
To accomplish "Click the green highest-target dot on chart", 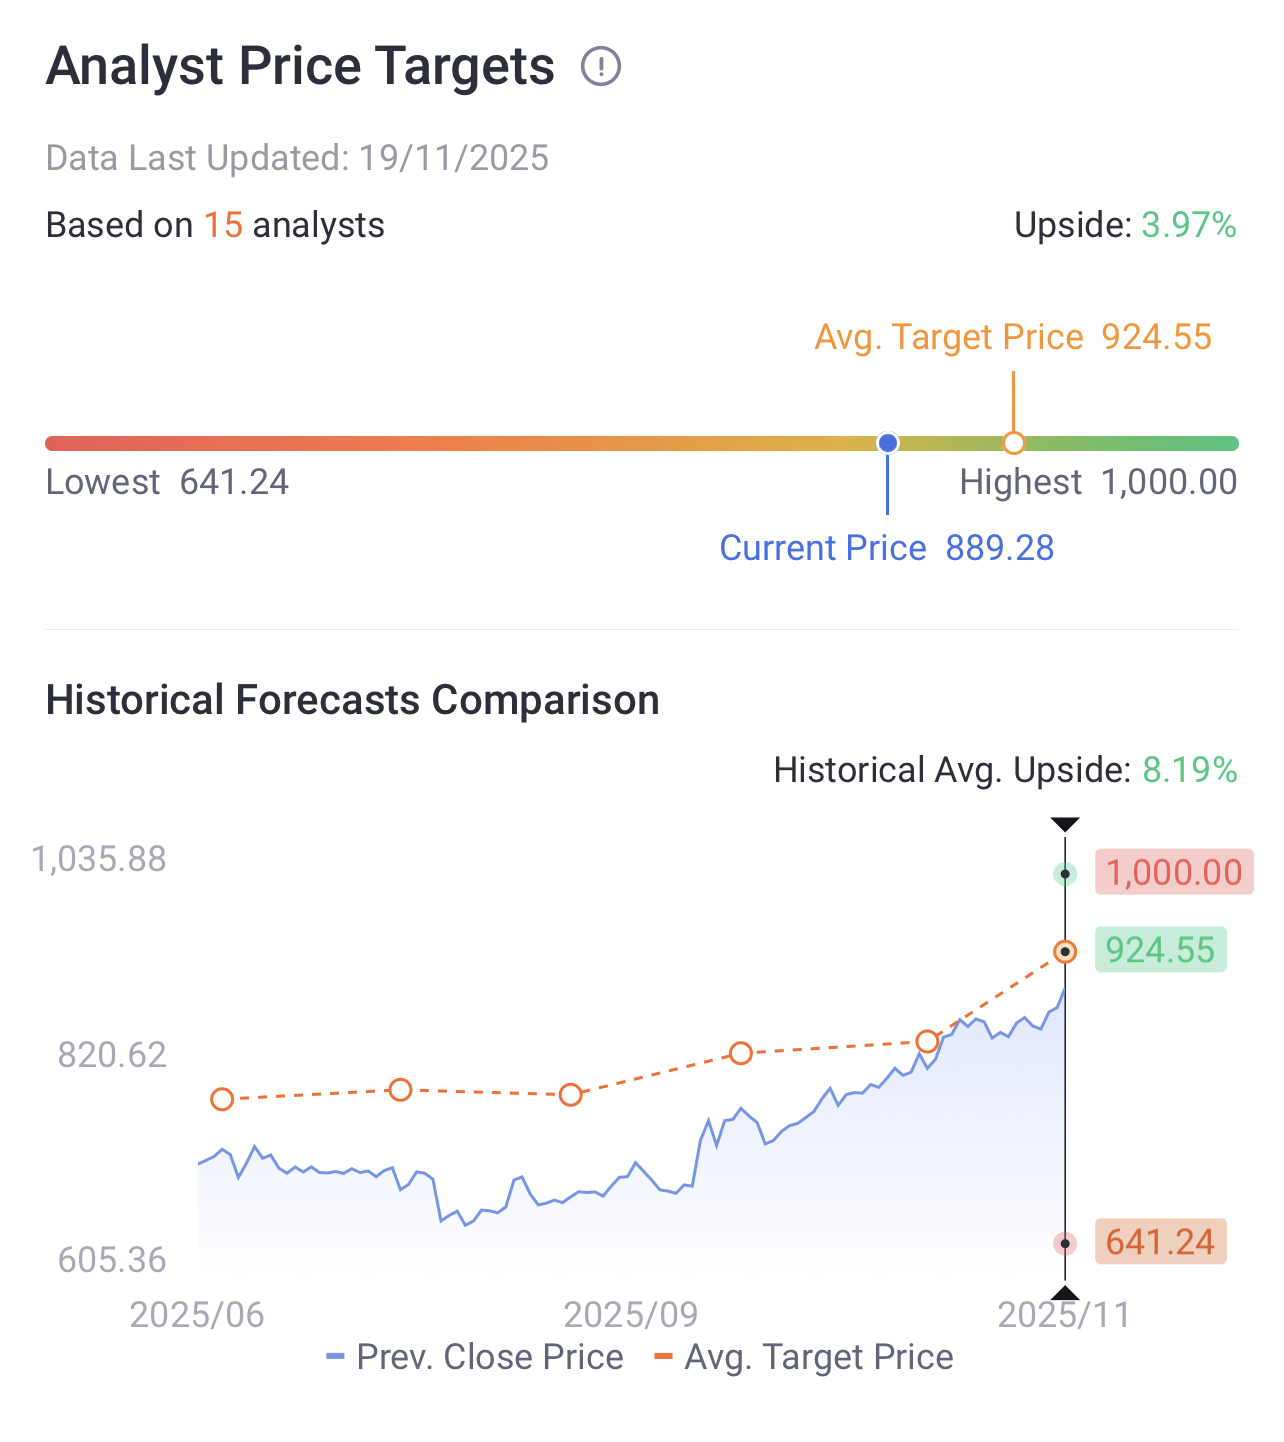I will tap(1065, 874).
